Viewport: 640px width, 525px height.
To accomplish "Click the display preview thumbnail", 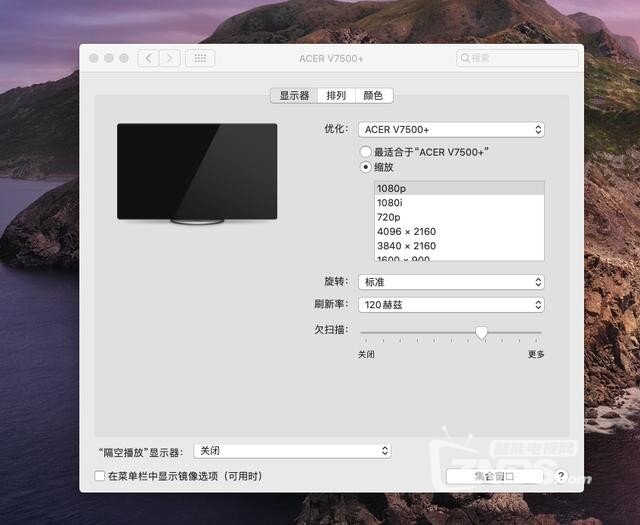I will click(x=197, y=173).
